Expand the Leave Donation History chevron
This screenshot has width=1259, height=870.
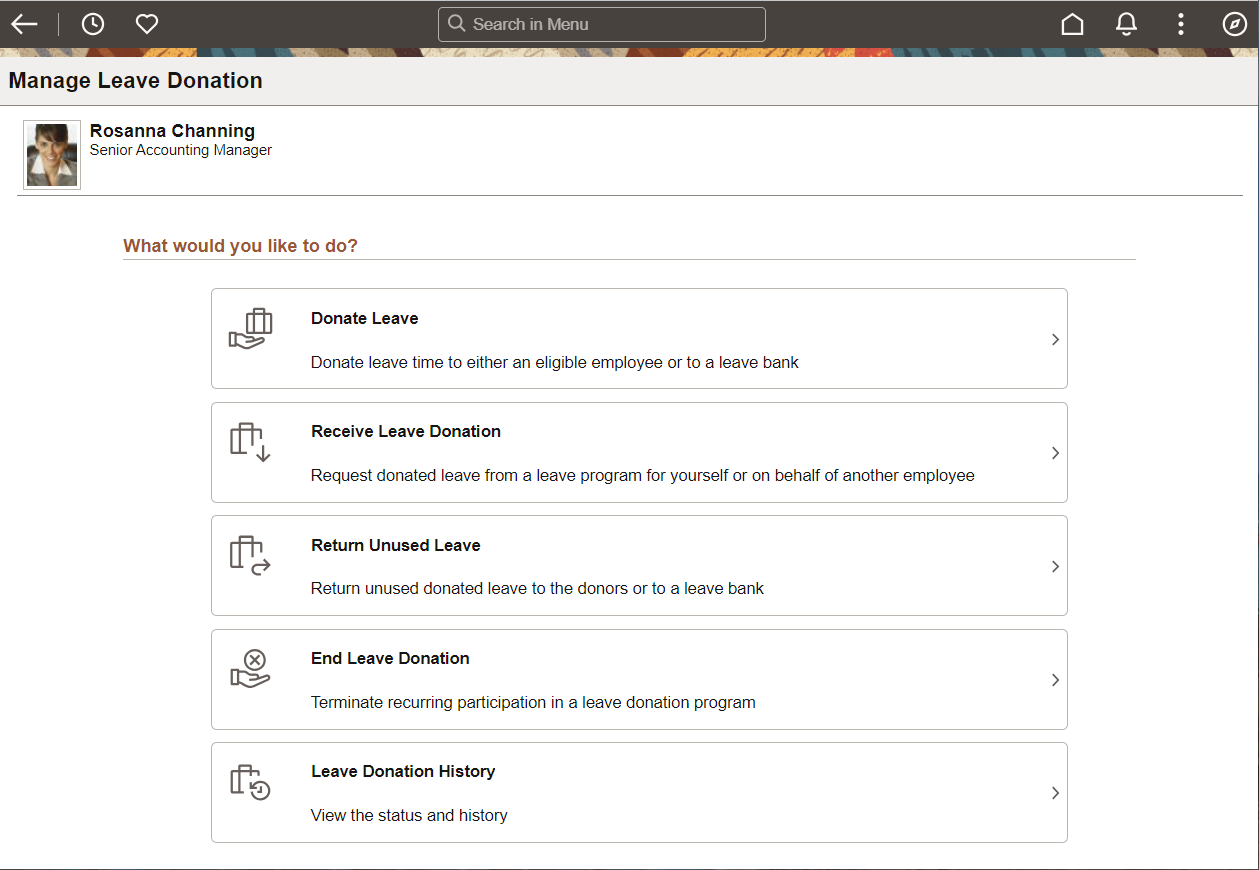click(x=1055, y=793)
